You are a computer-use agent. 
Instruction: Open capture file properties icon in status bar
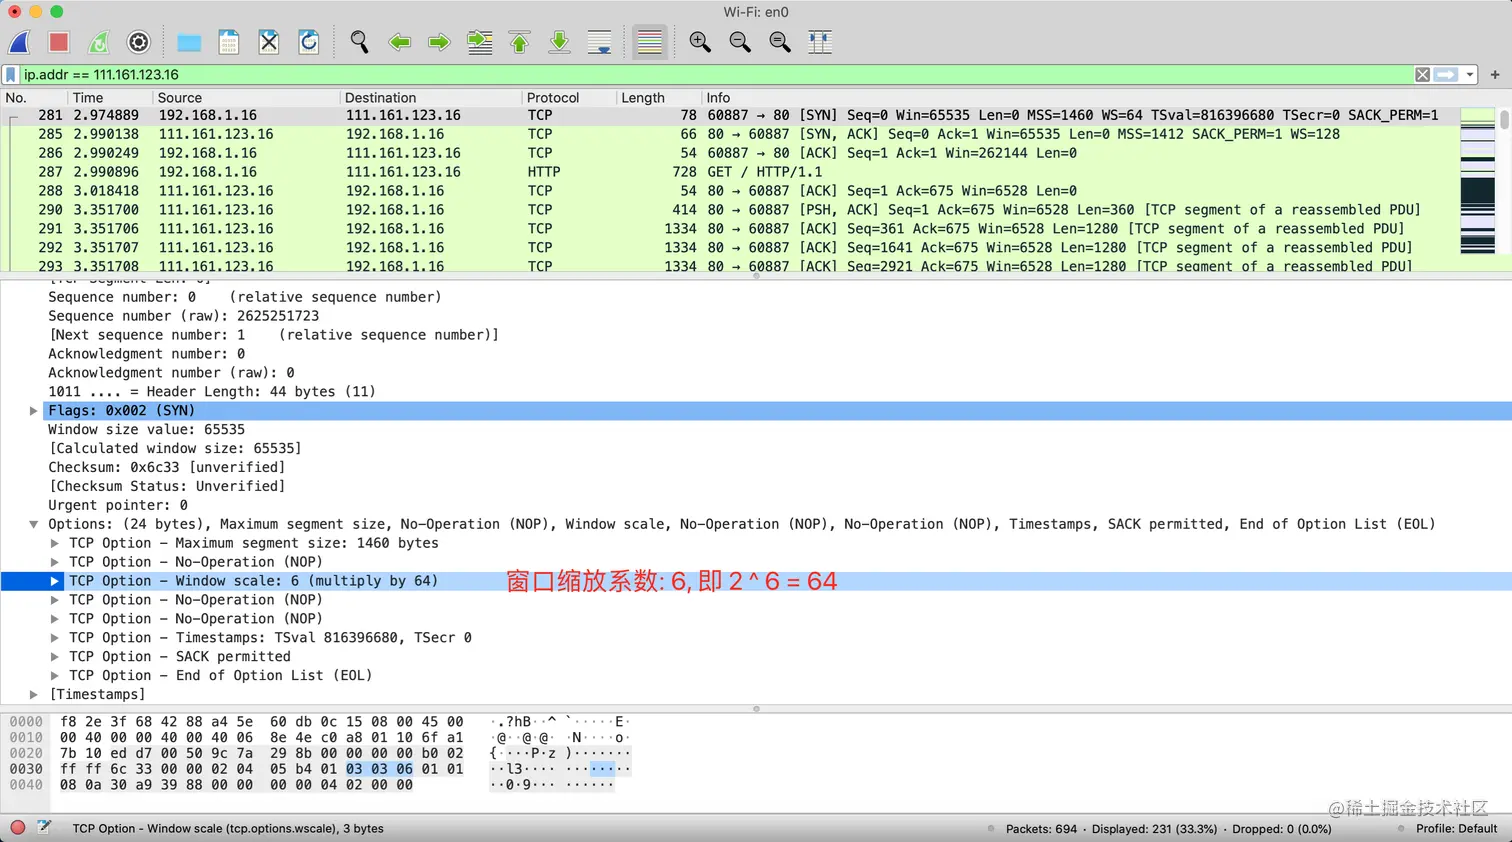pos(44,828)
